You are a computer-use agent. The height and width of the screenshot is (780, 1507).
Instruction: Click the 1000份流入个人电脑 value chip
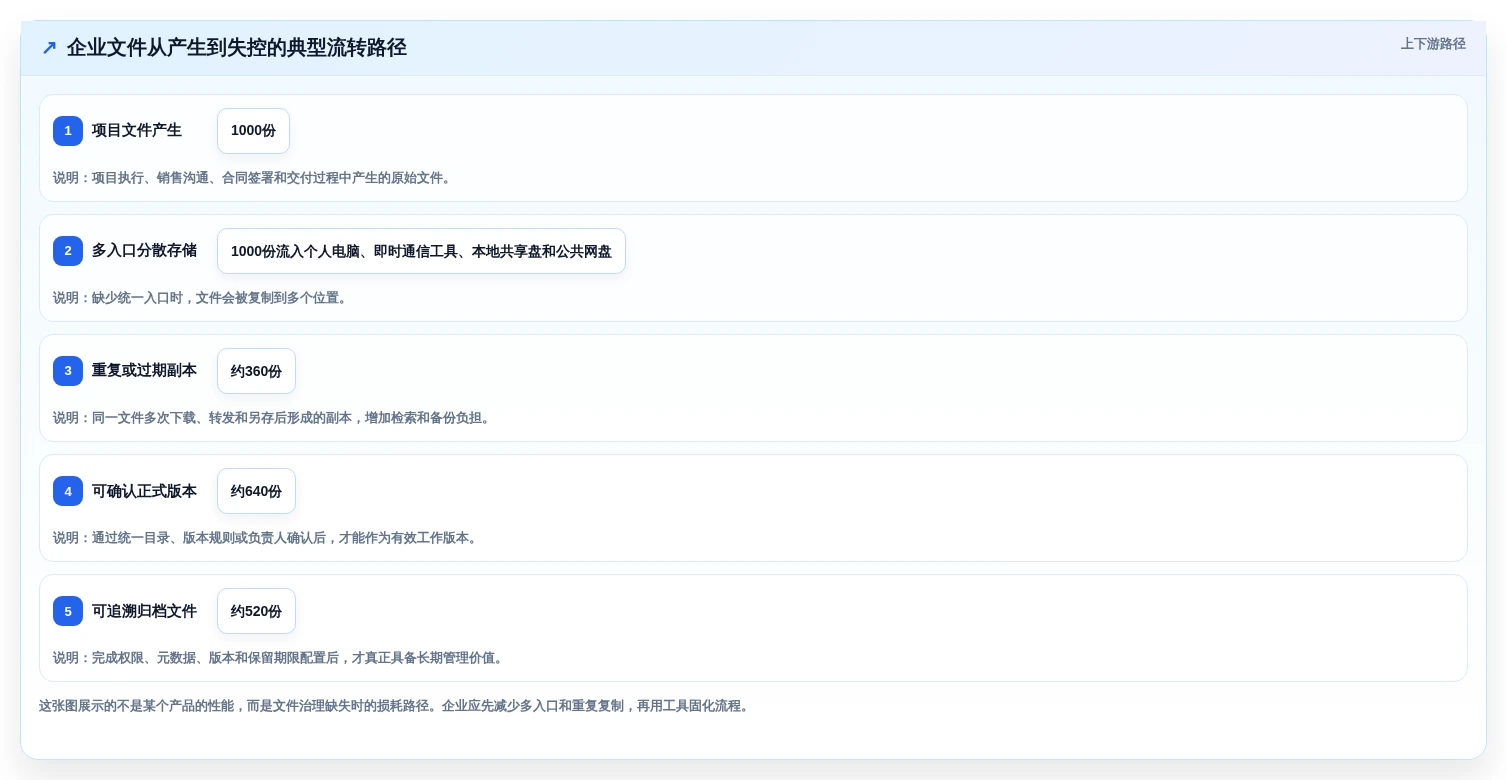(x=421, y=251)
